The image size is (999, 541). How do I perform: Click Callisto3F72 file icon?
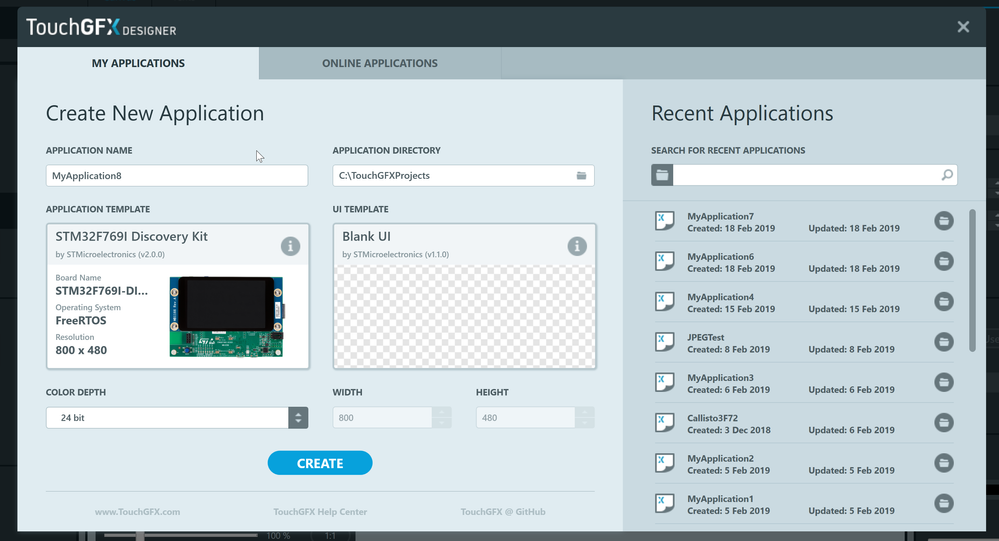click(x=665, y=422)
